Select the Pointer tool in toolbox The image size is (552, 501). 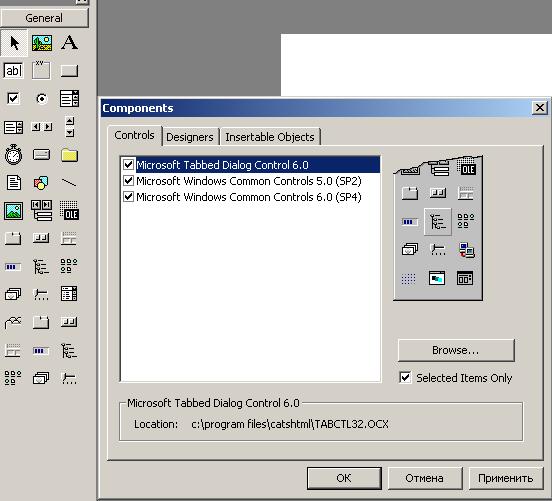click(14, 43)
